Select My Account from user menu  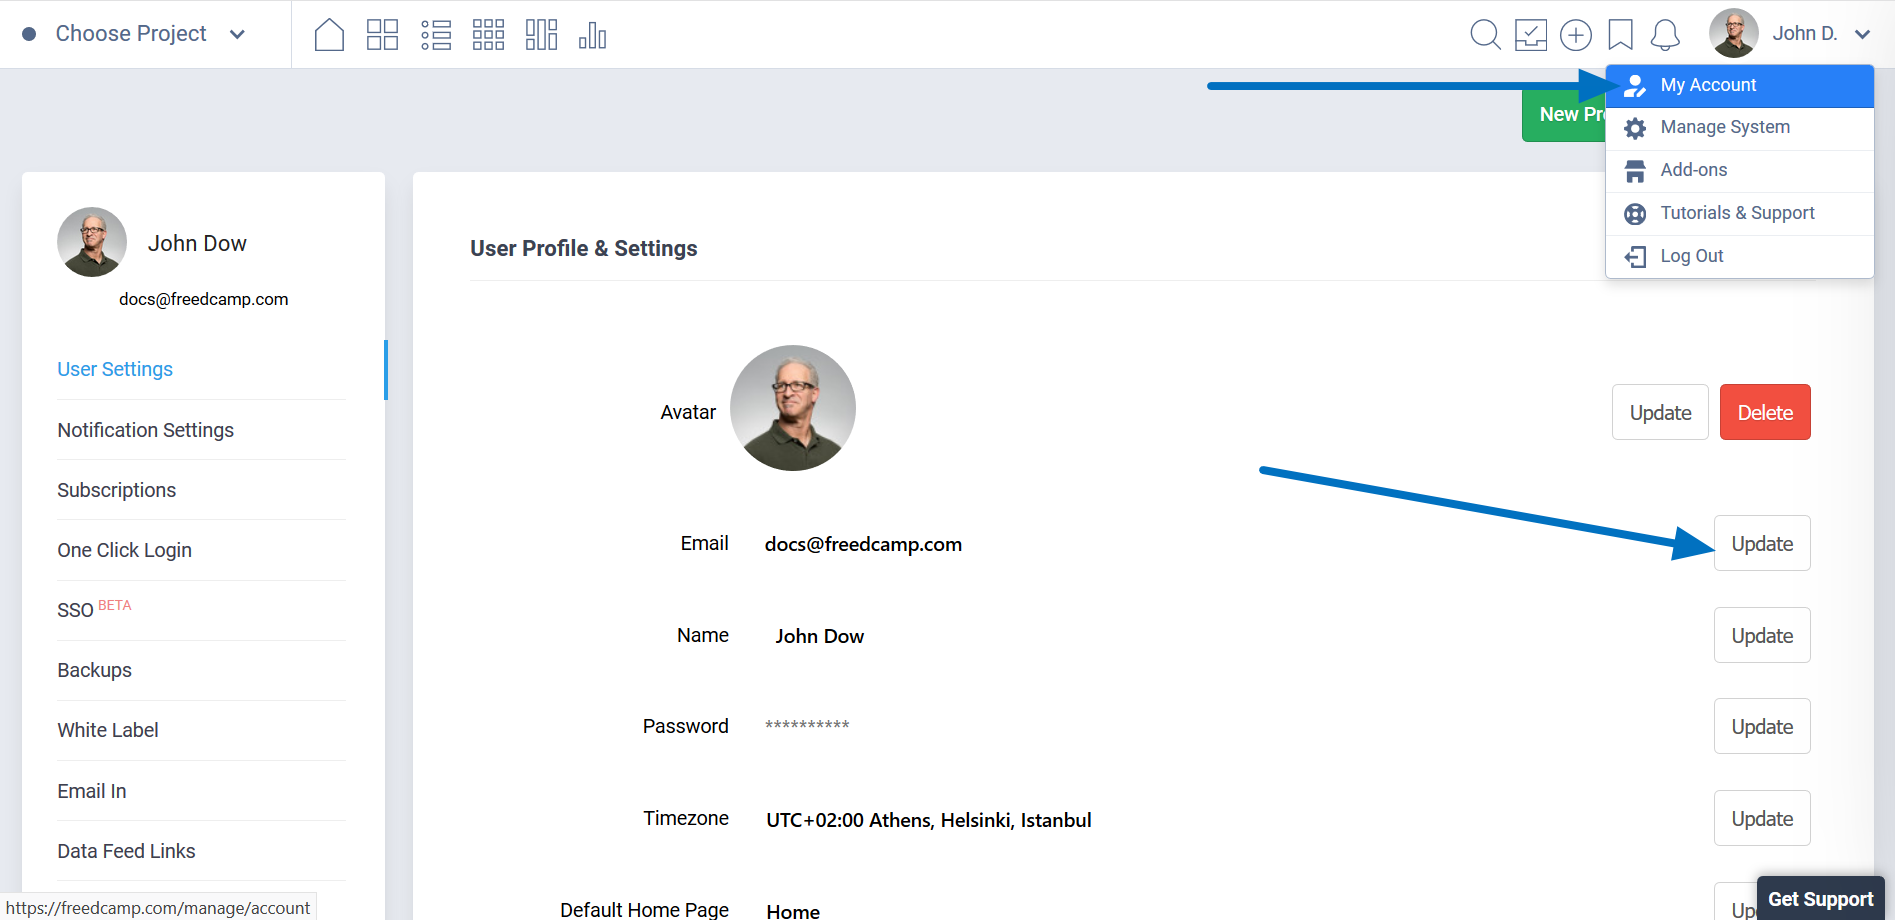(x=1708, y=86)
